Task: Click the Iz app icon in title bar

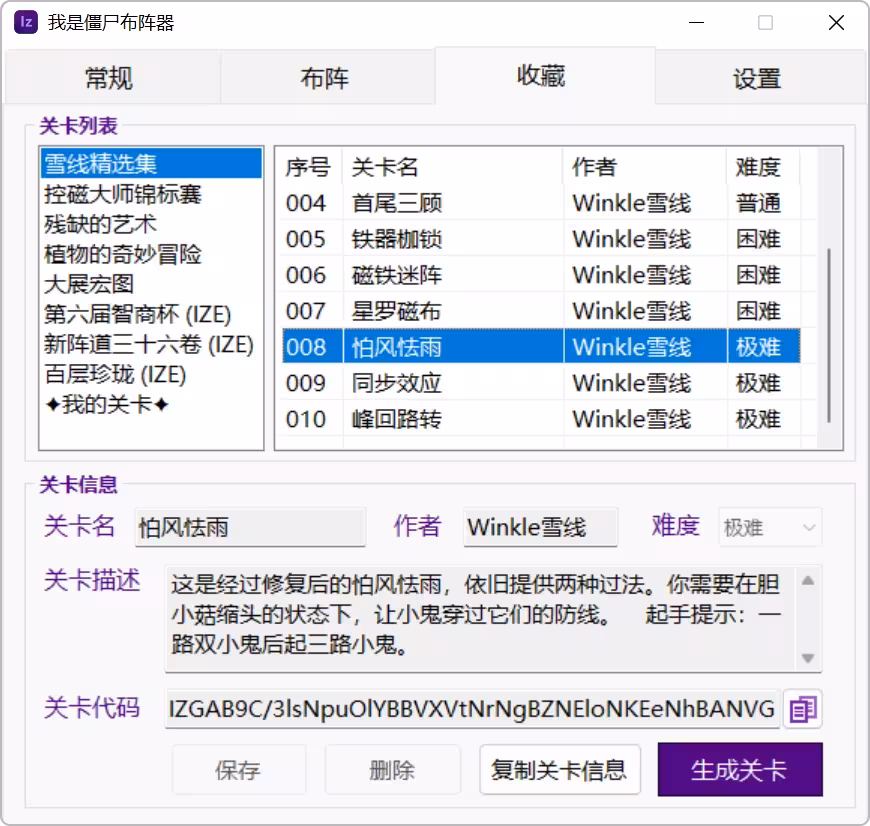Action: pyautogui.click(x=26, y=23)
